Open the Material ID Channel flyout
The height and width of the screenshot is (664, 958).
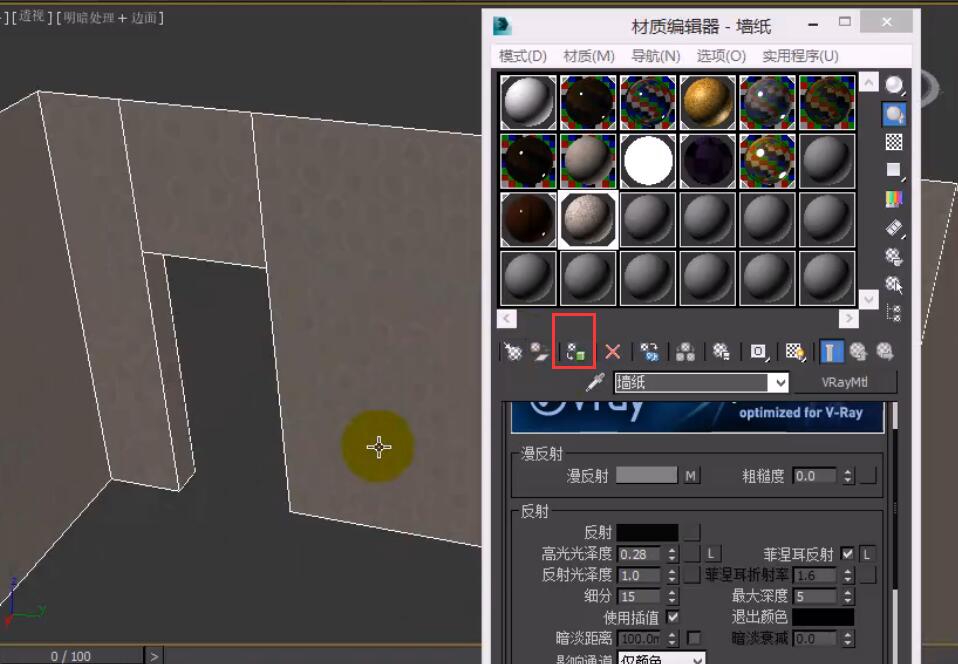[758, 352]
